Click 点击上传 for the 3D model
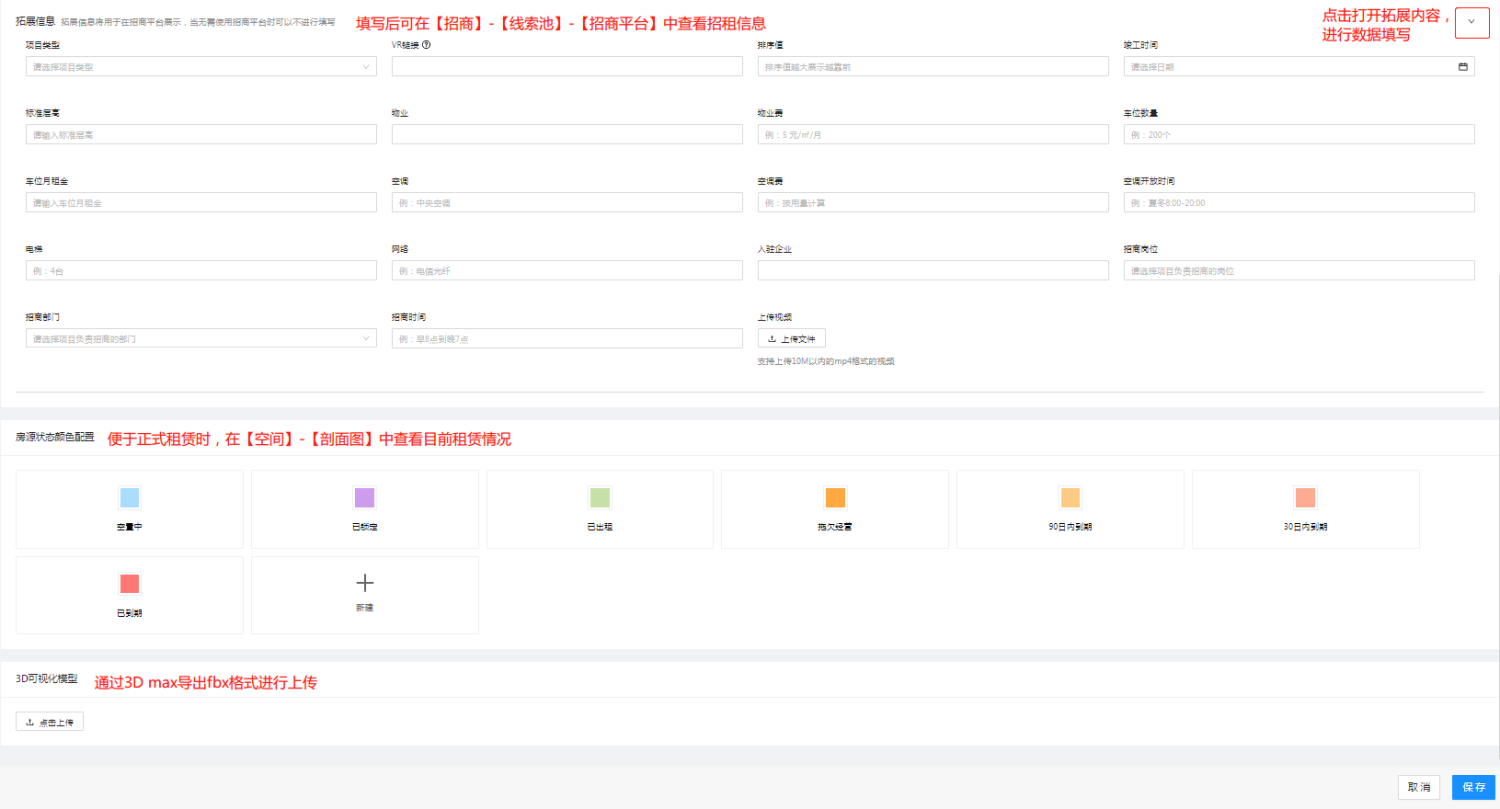Image resolution: width=1500 pixels, height=809 pixels. (50, 722)
